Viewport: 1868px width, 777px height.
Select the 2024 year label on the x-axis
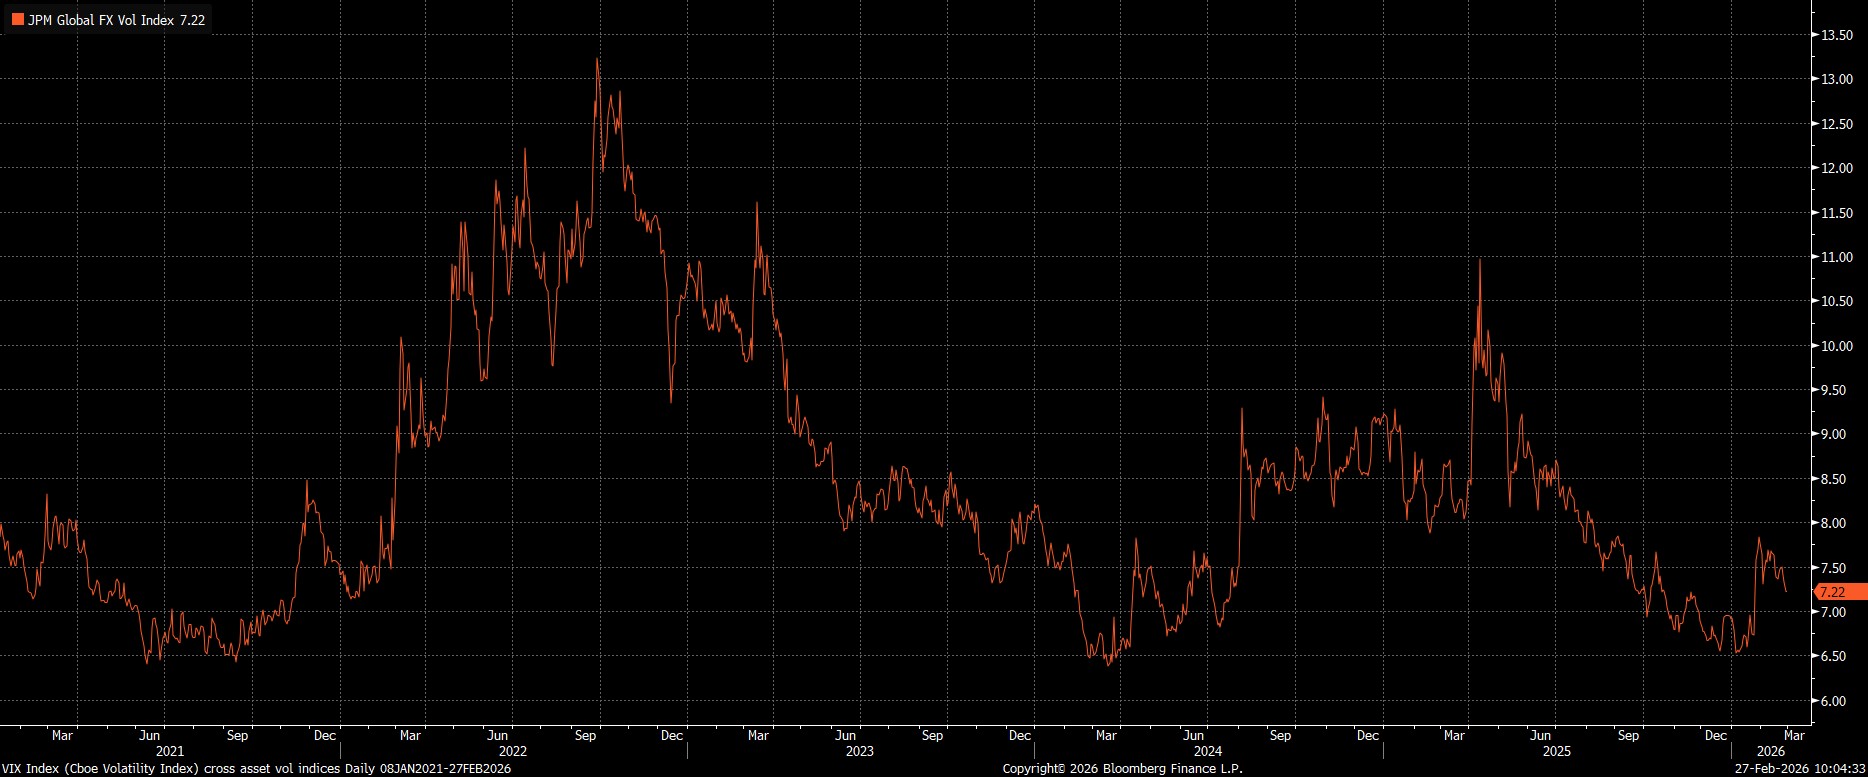(1207, 750)
